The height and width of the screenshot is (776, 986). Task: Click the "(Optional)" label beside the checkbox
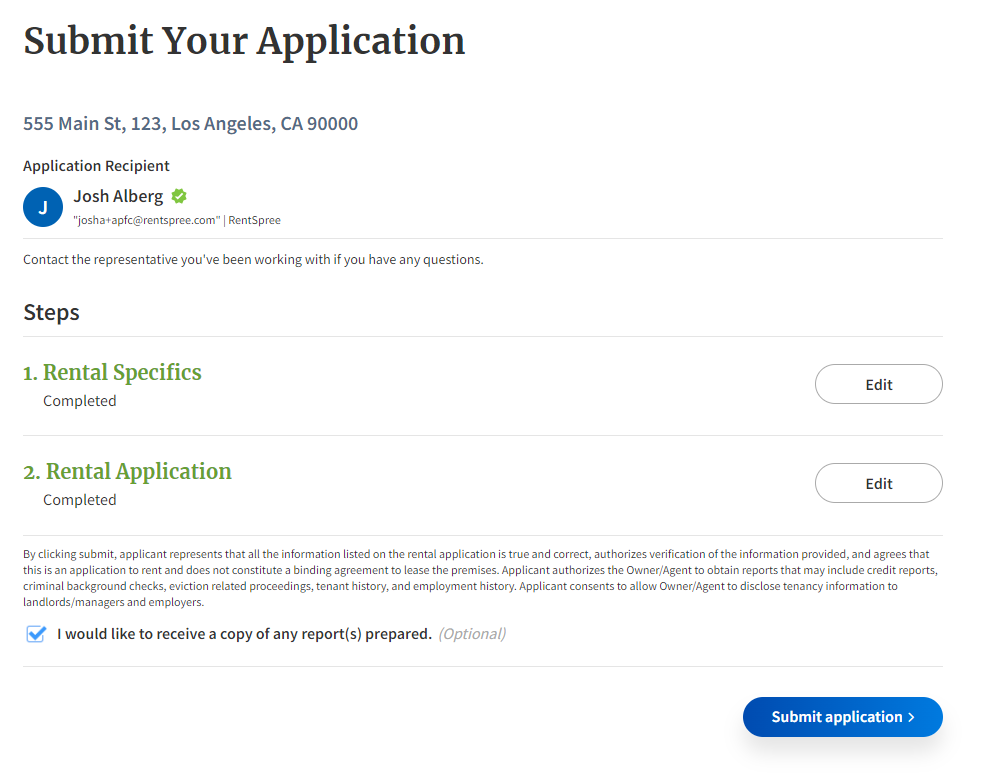click(471, 634)
